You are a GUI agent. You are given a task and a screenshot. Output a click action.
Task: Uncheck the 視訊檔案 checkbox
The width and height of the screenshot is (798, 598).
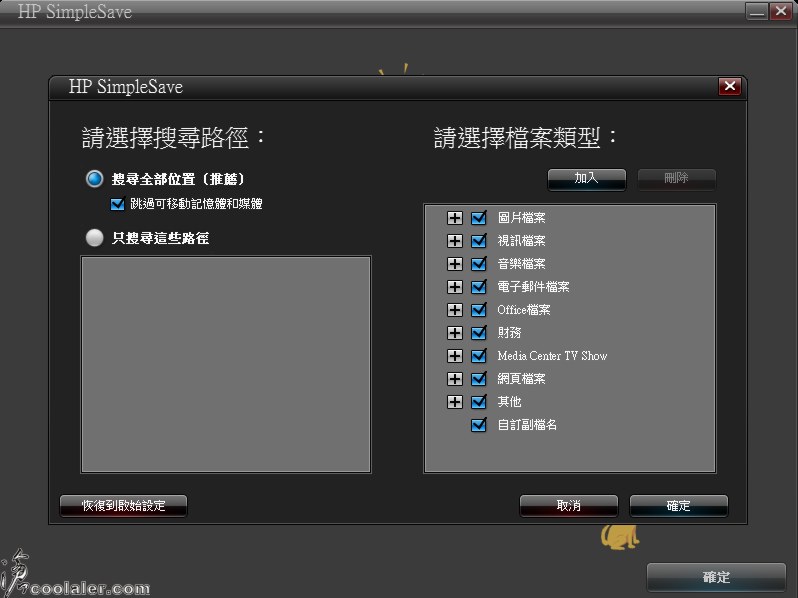[x=478, y=241]
